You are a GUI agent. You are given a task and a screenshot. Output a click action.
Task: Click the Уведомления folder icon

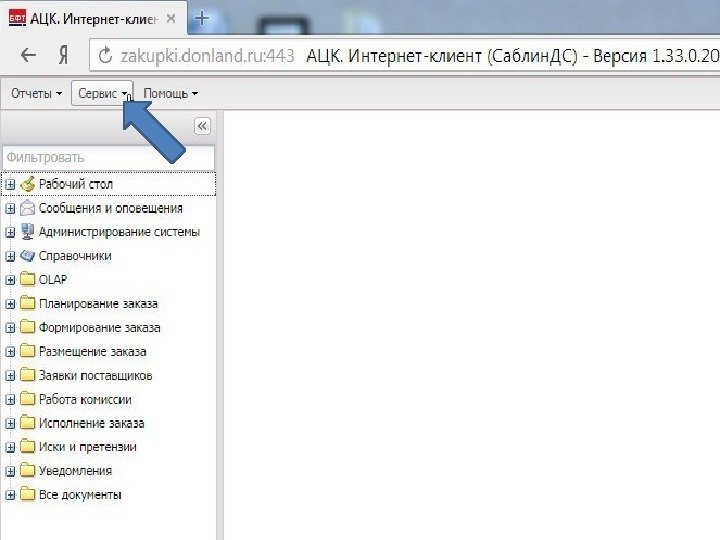coord(28,470)
